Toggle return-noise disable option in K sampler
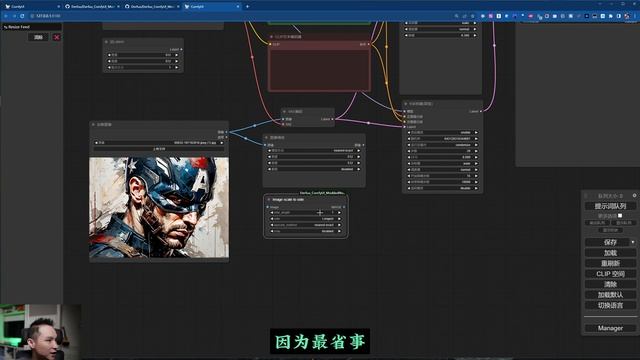 click(442, 188)
